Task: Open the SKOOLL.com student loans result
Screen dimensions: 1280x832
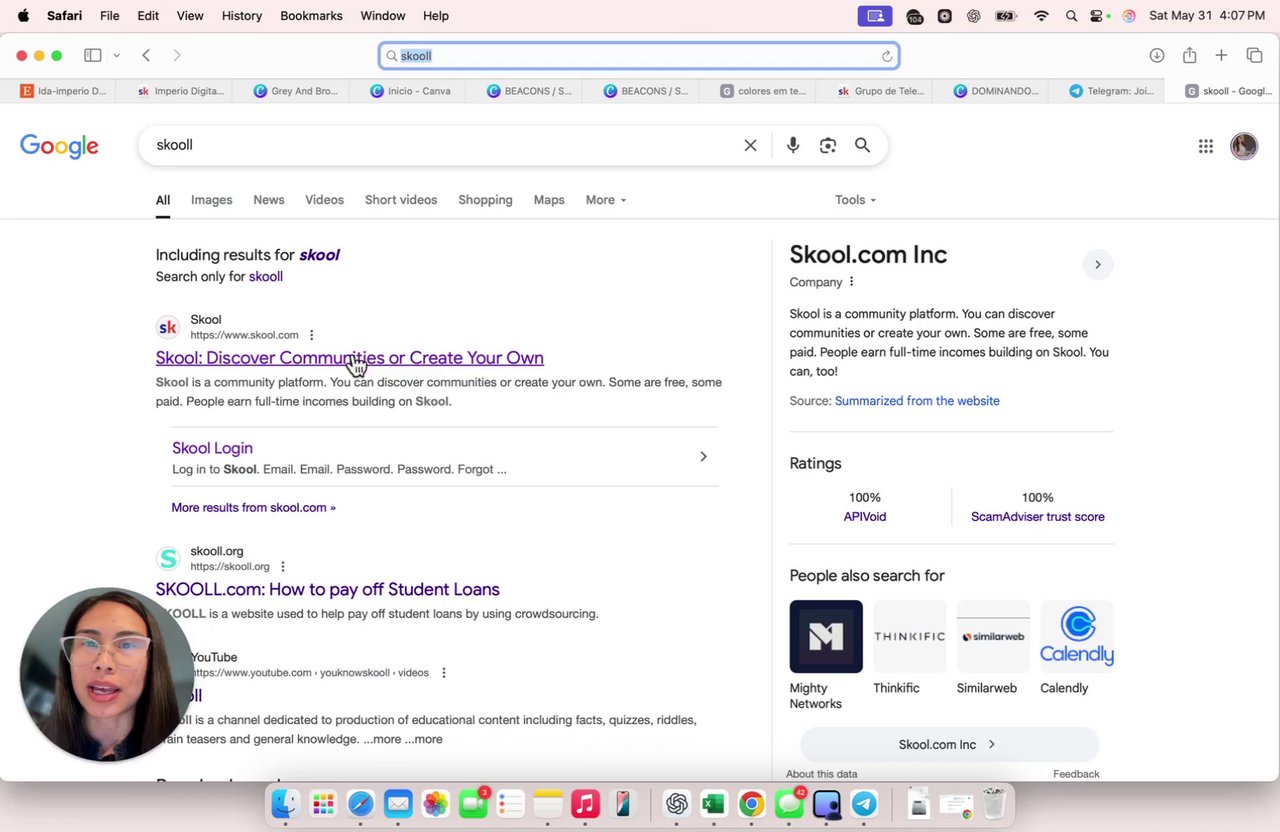Action: point(328,590)
